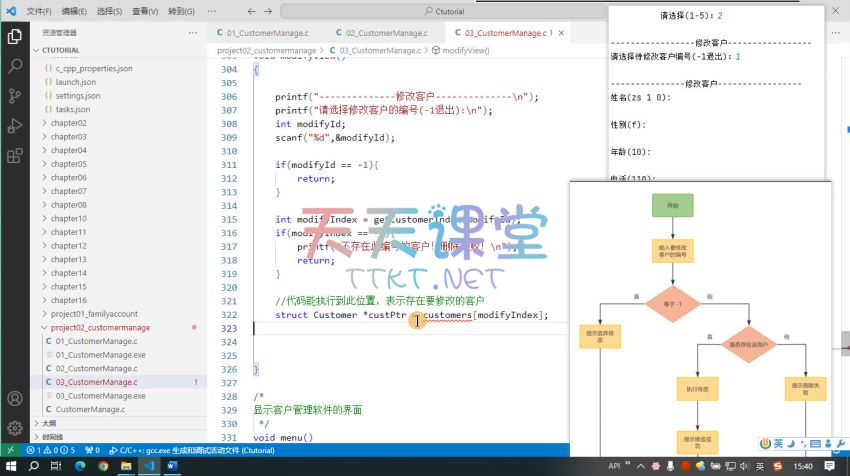Open the Source Control view

point(15,97)
